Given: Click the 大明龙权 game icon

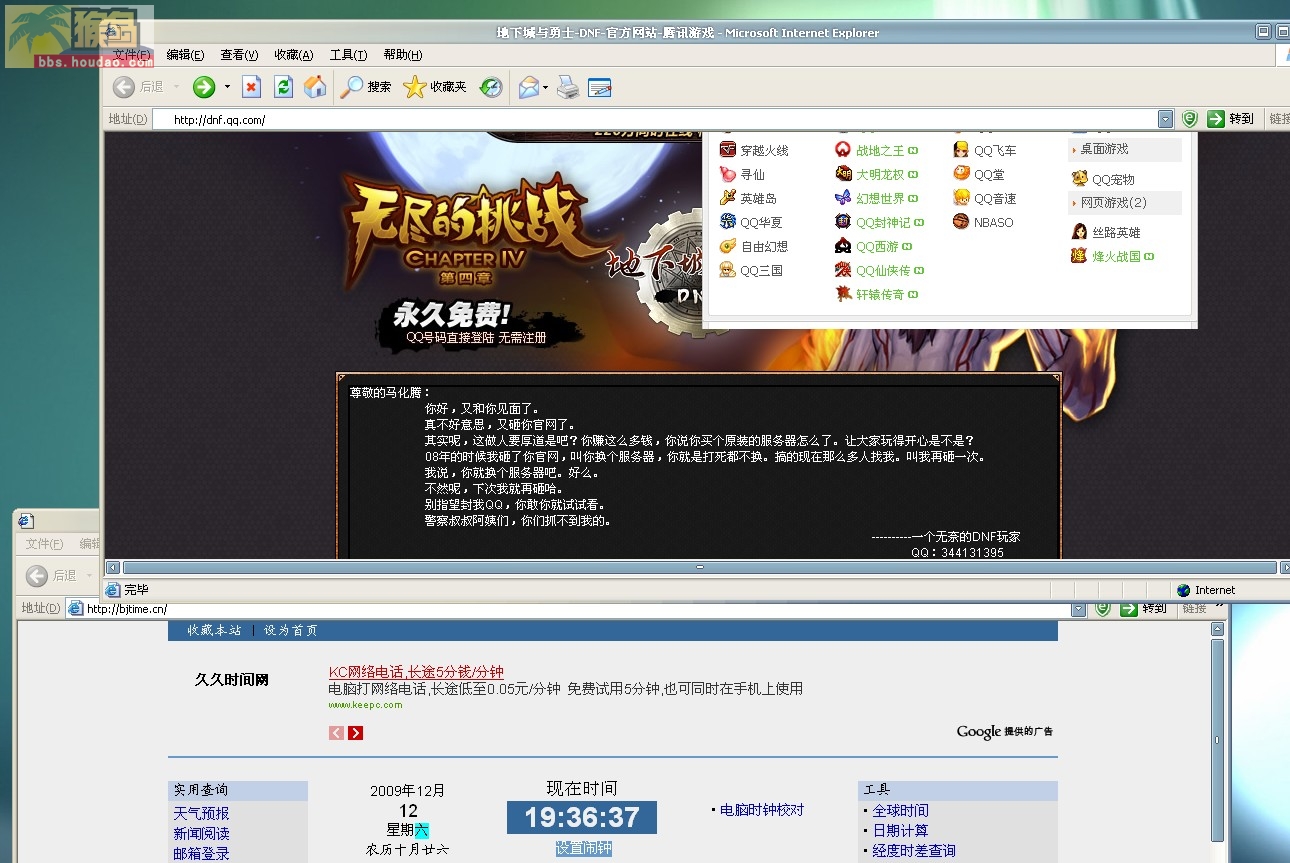Looking at the screenshot, I should pos(843,174).
